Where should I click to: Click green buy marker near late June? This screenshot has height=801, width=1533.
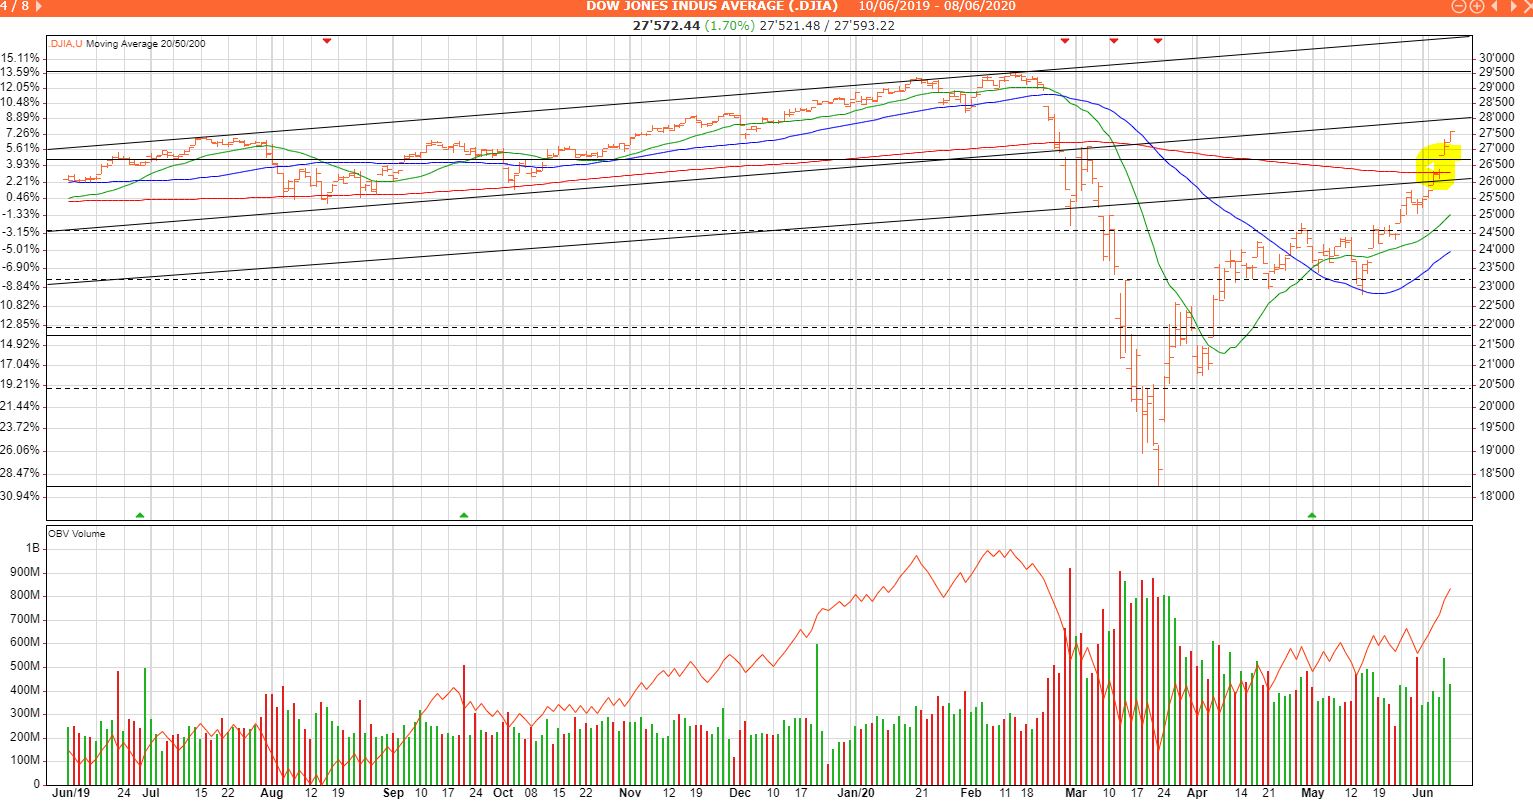point(140,515)
